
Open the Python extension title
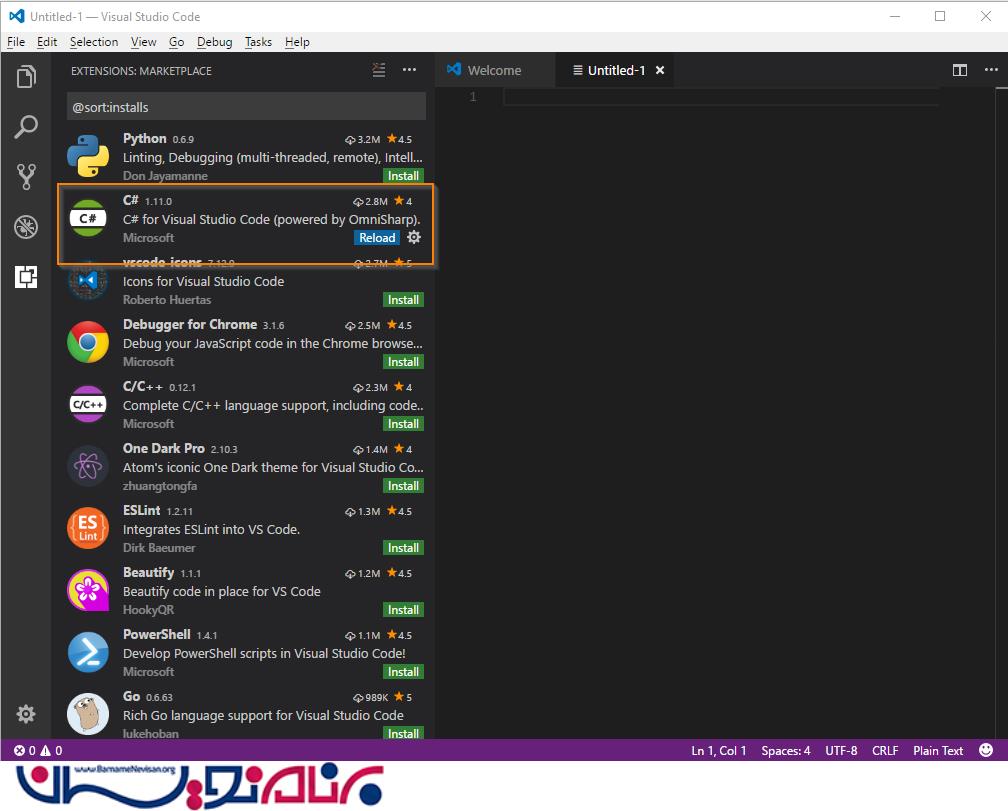tap(145, 138)
